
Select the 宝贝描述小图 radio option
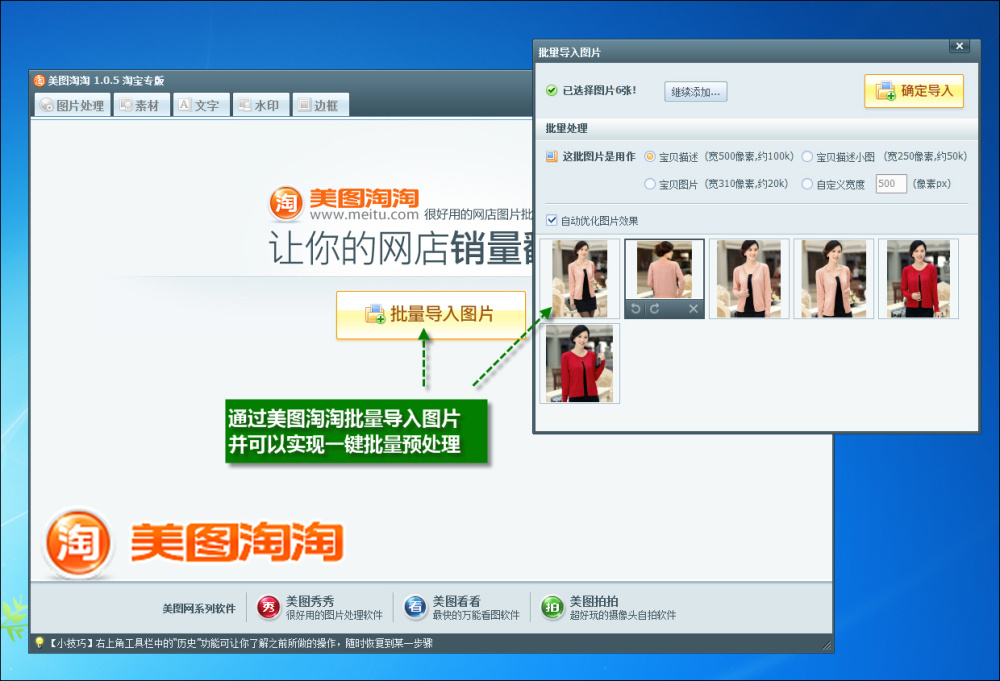807,156
